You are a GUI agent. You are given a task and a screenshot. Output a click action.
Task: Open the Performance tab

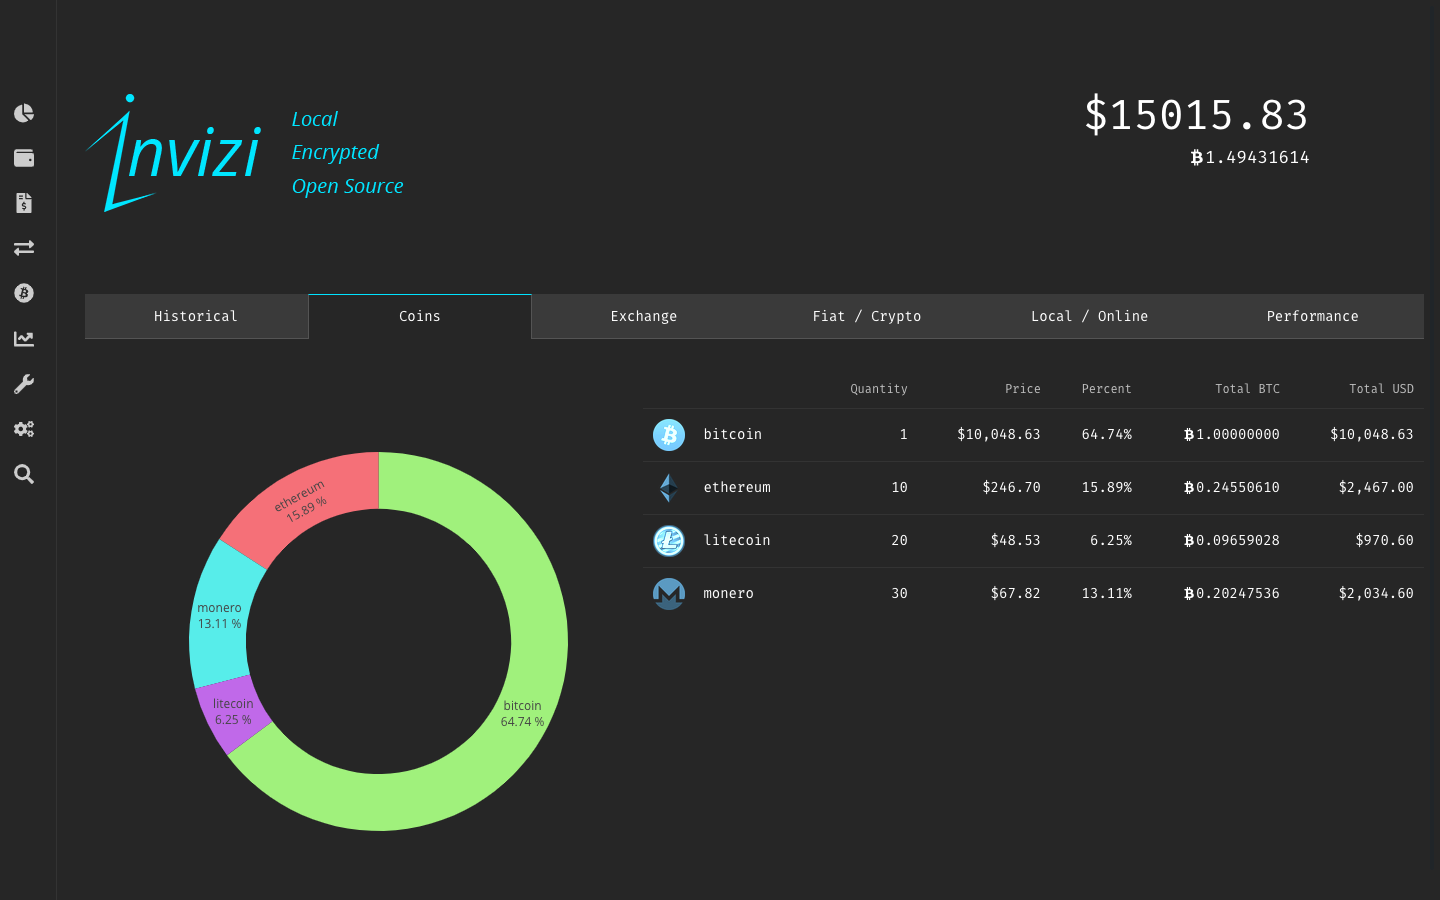click(x=1312, y=316)
